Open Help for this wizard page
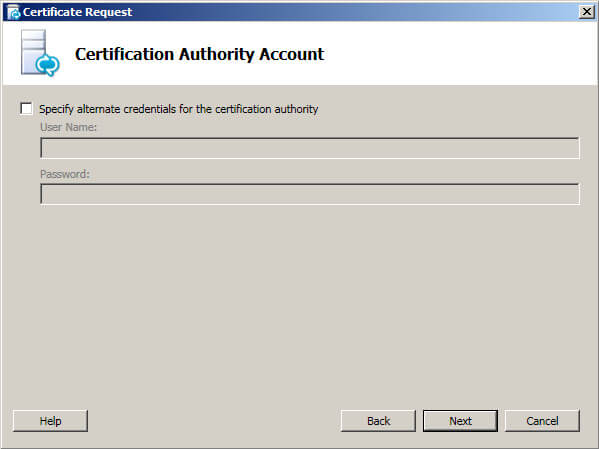This screenshot has width=599, height=449. click(x=50, y=421)
